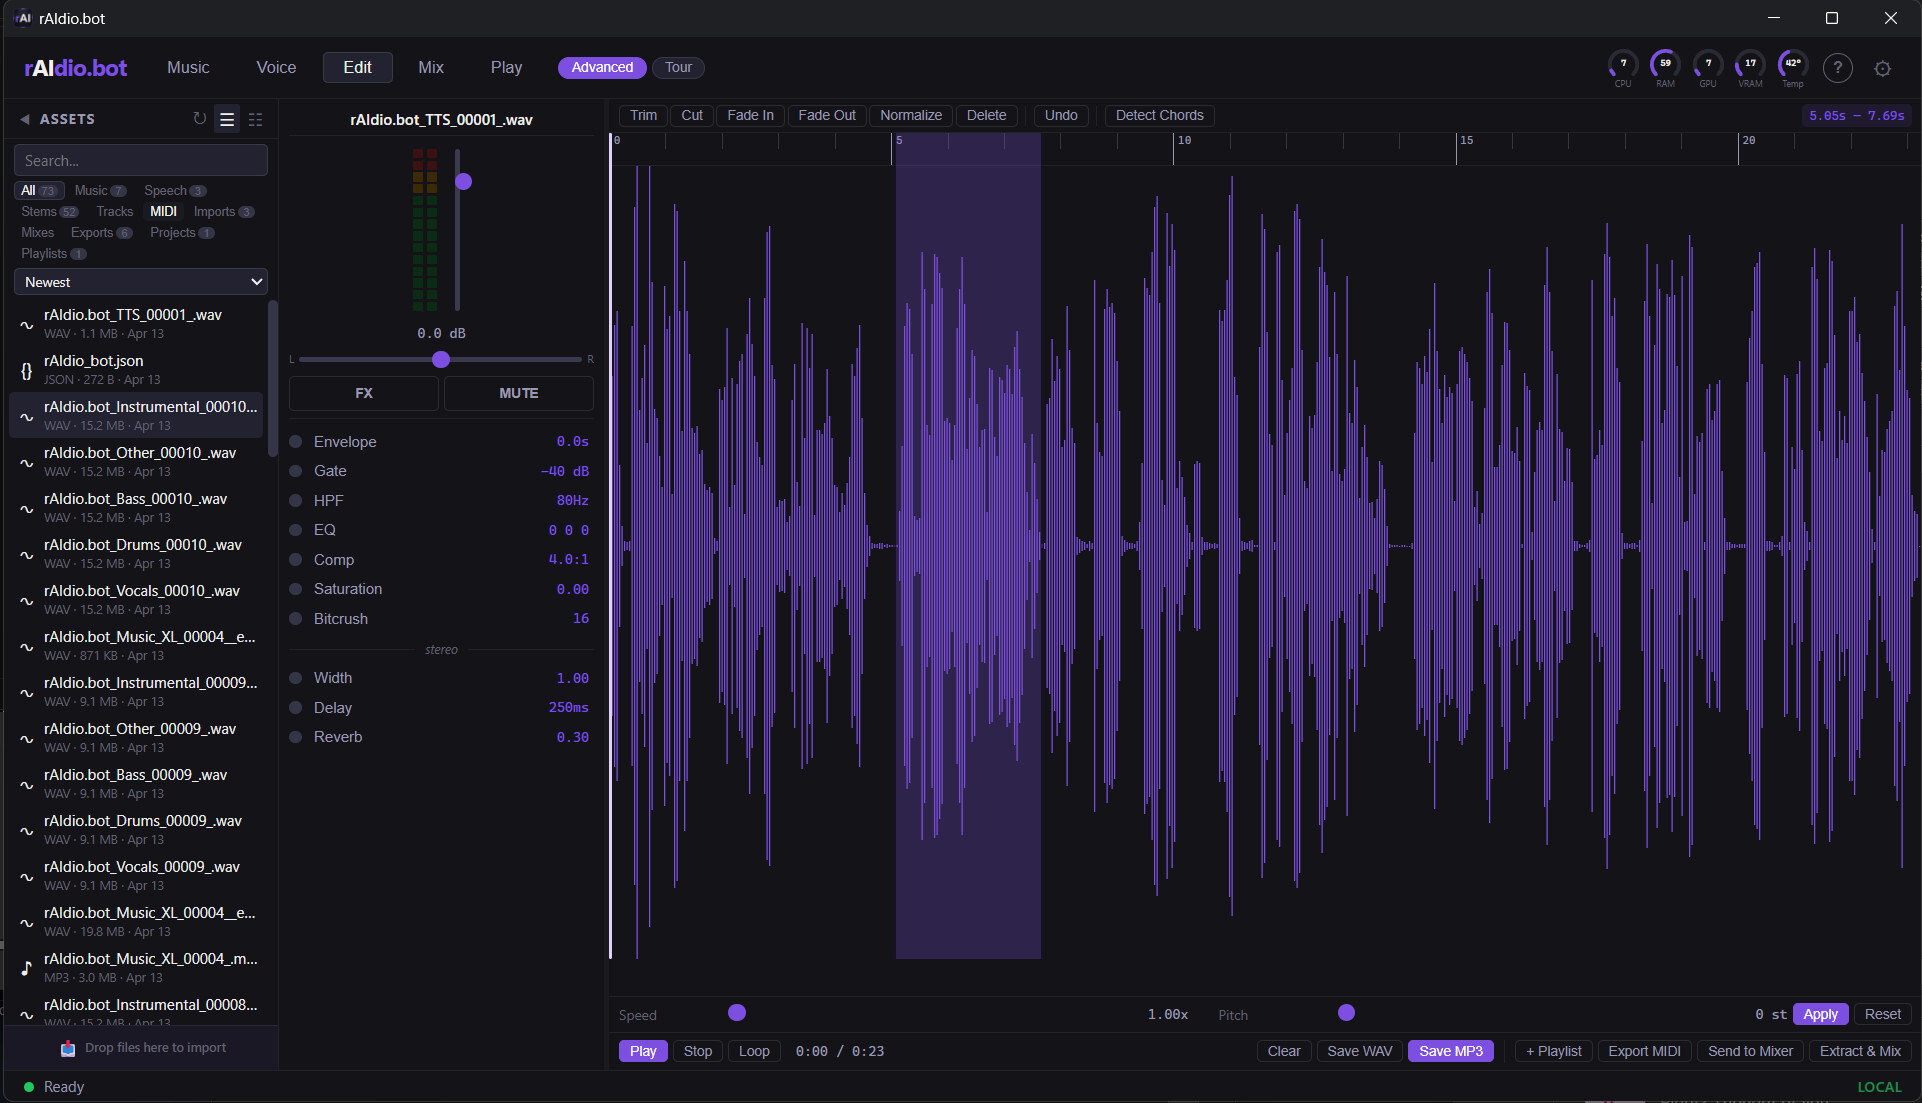Click the L/R pan slider handle
Image resolution: width=1922 pixels, height=1103 pixels.
pyautogui.click(x=441, y=360)
